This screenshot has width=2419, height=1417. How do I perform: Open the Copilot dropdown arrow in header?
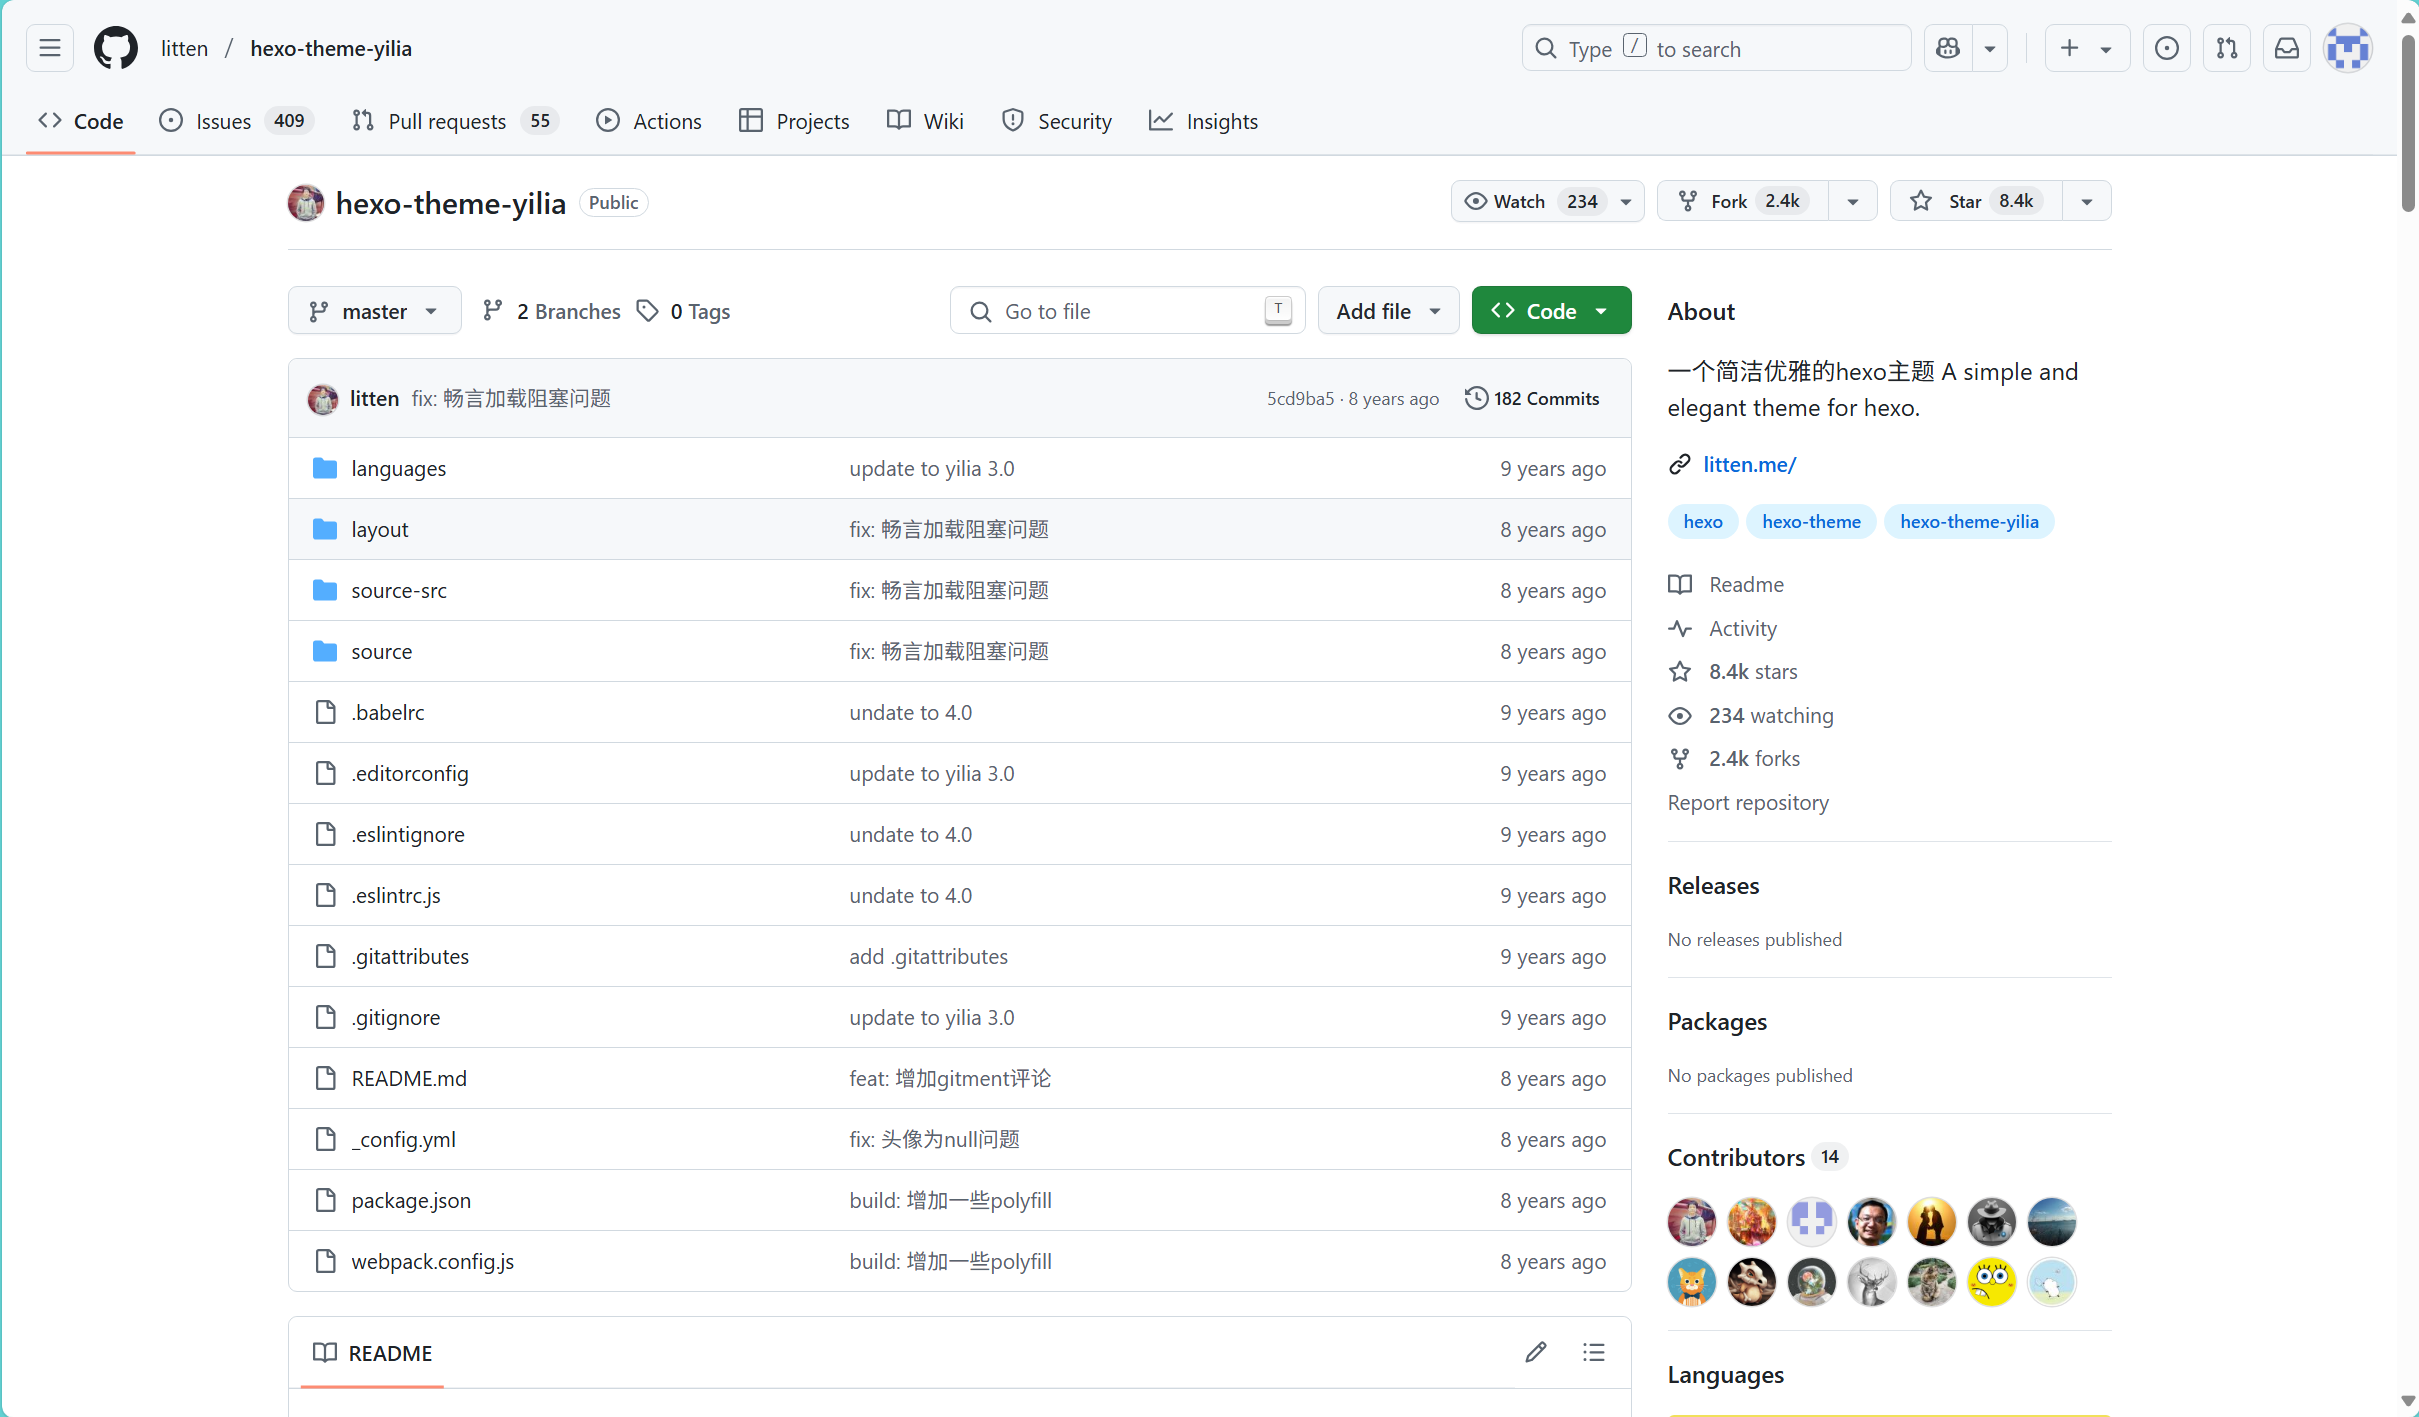tap(1990, 48)
